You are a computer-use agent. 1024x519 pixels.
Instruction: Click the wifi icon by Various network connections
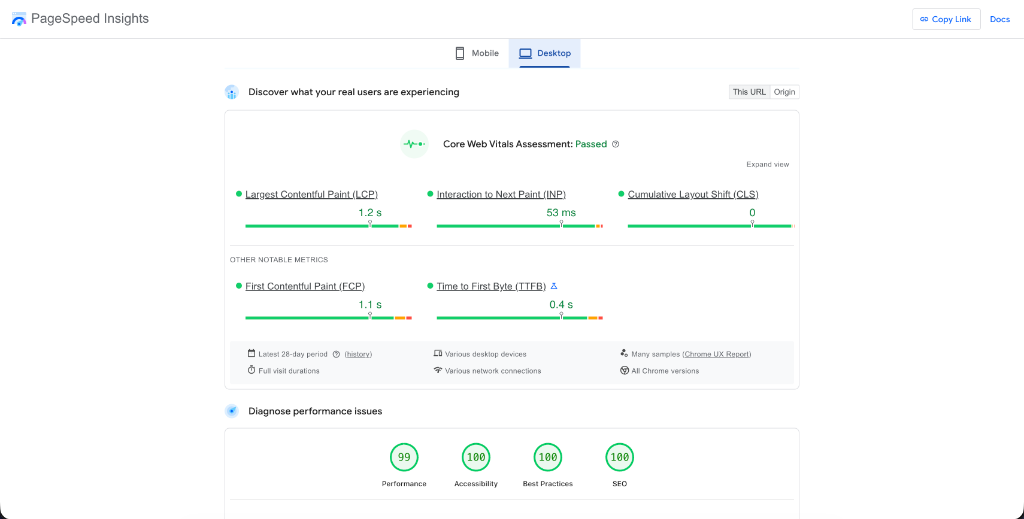(438, 370)
